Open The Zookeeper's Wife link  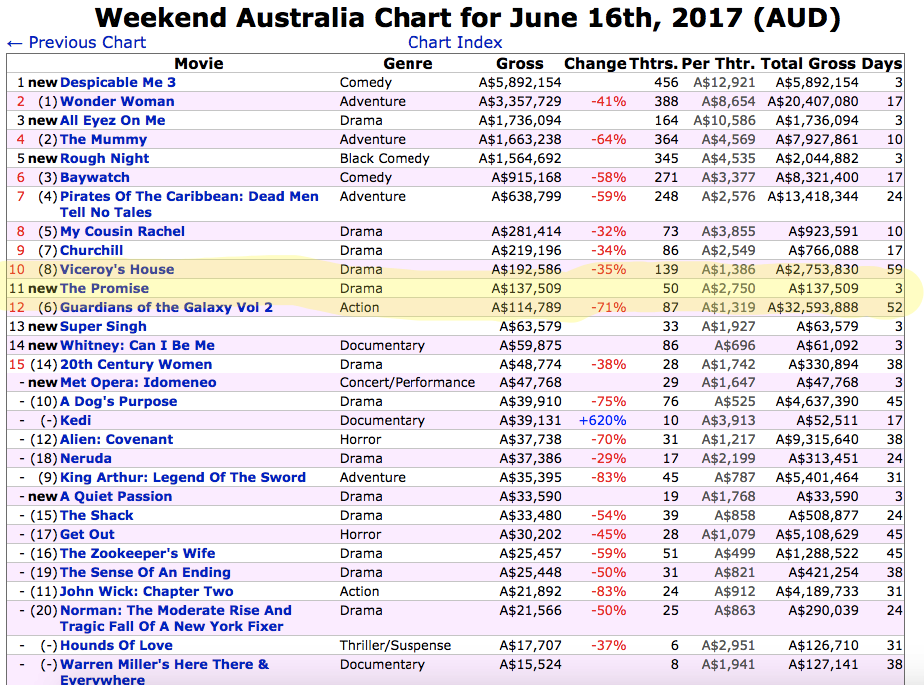[x=137, y=554]
